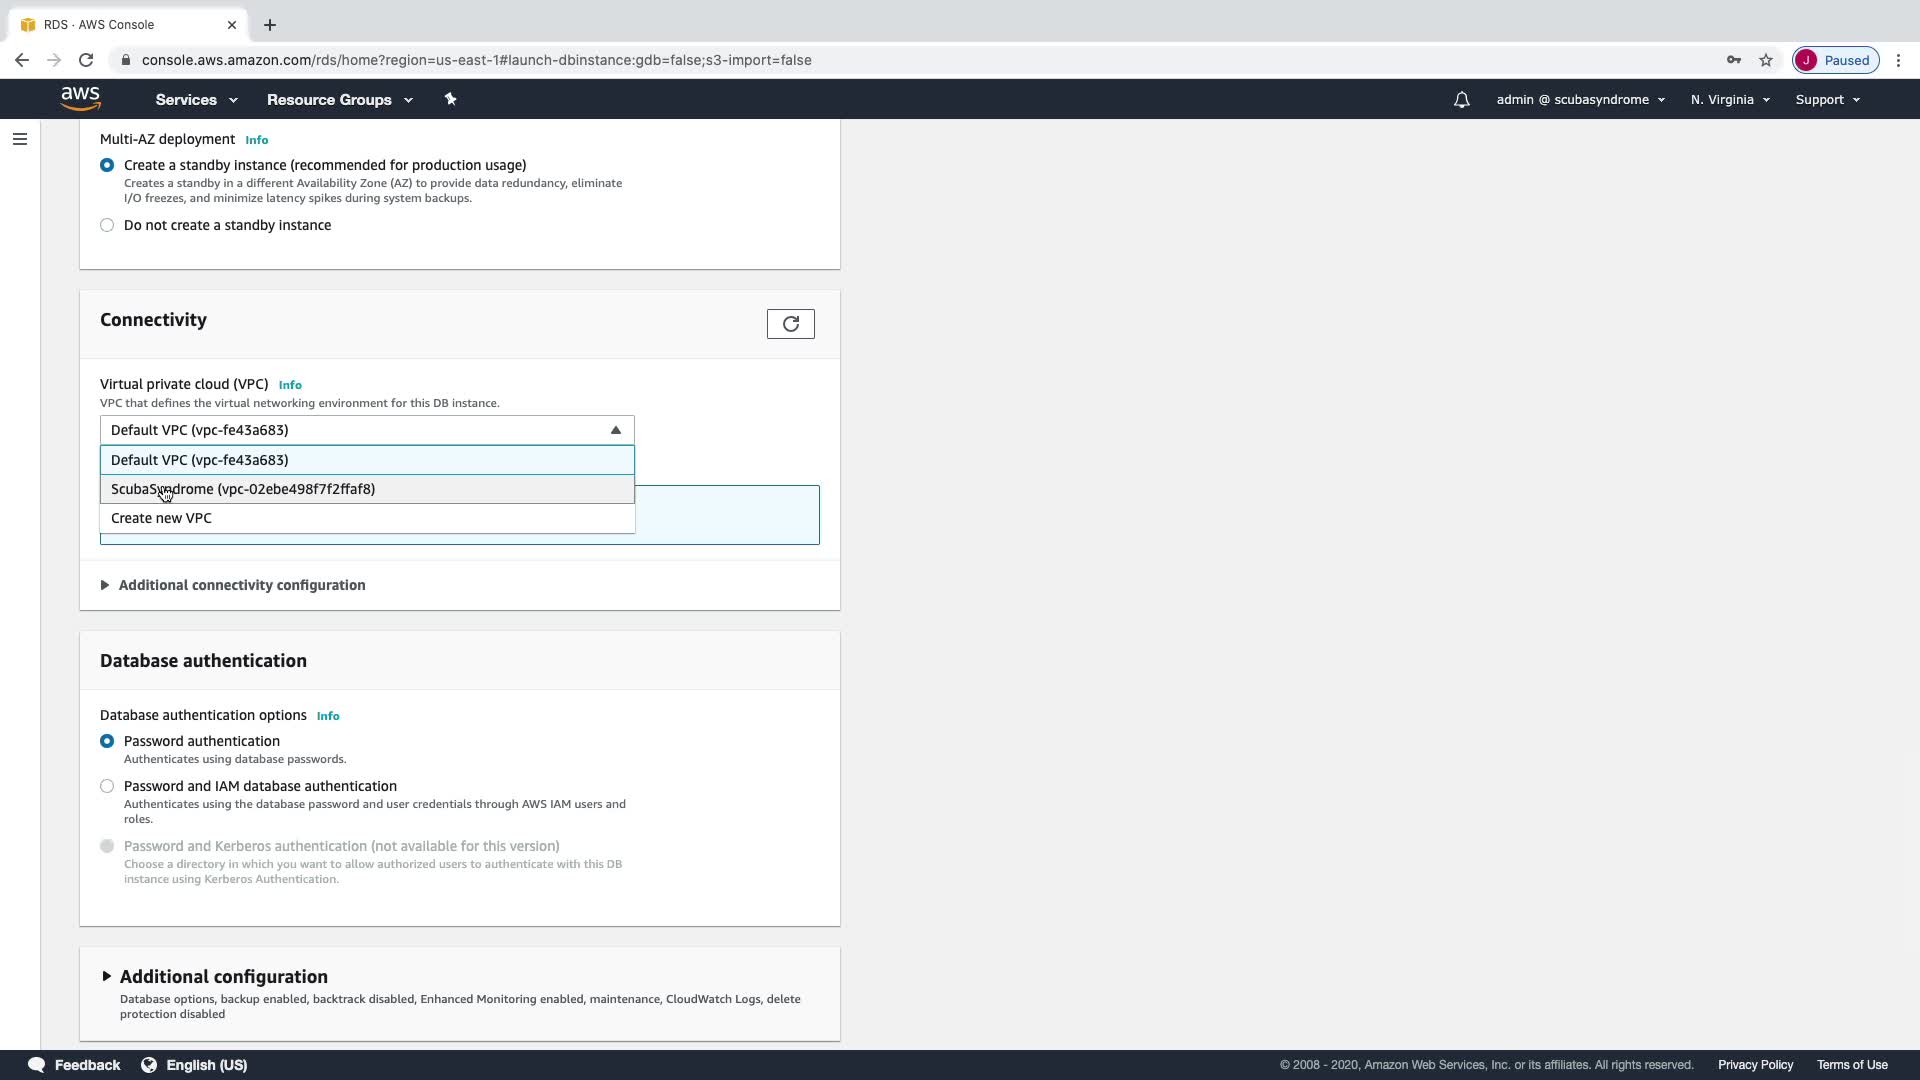This screenshot has width=1920, height=1080.
Task: Choose Create new VPC option
Action: pyautogui.click(x=162, y=518)
